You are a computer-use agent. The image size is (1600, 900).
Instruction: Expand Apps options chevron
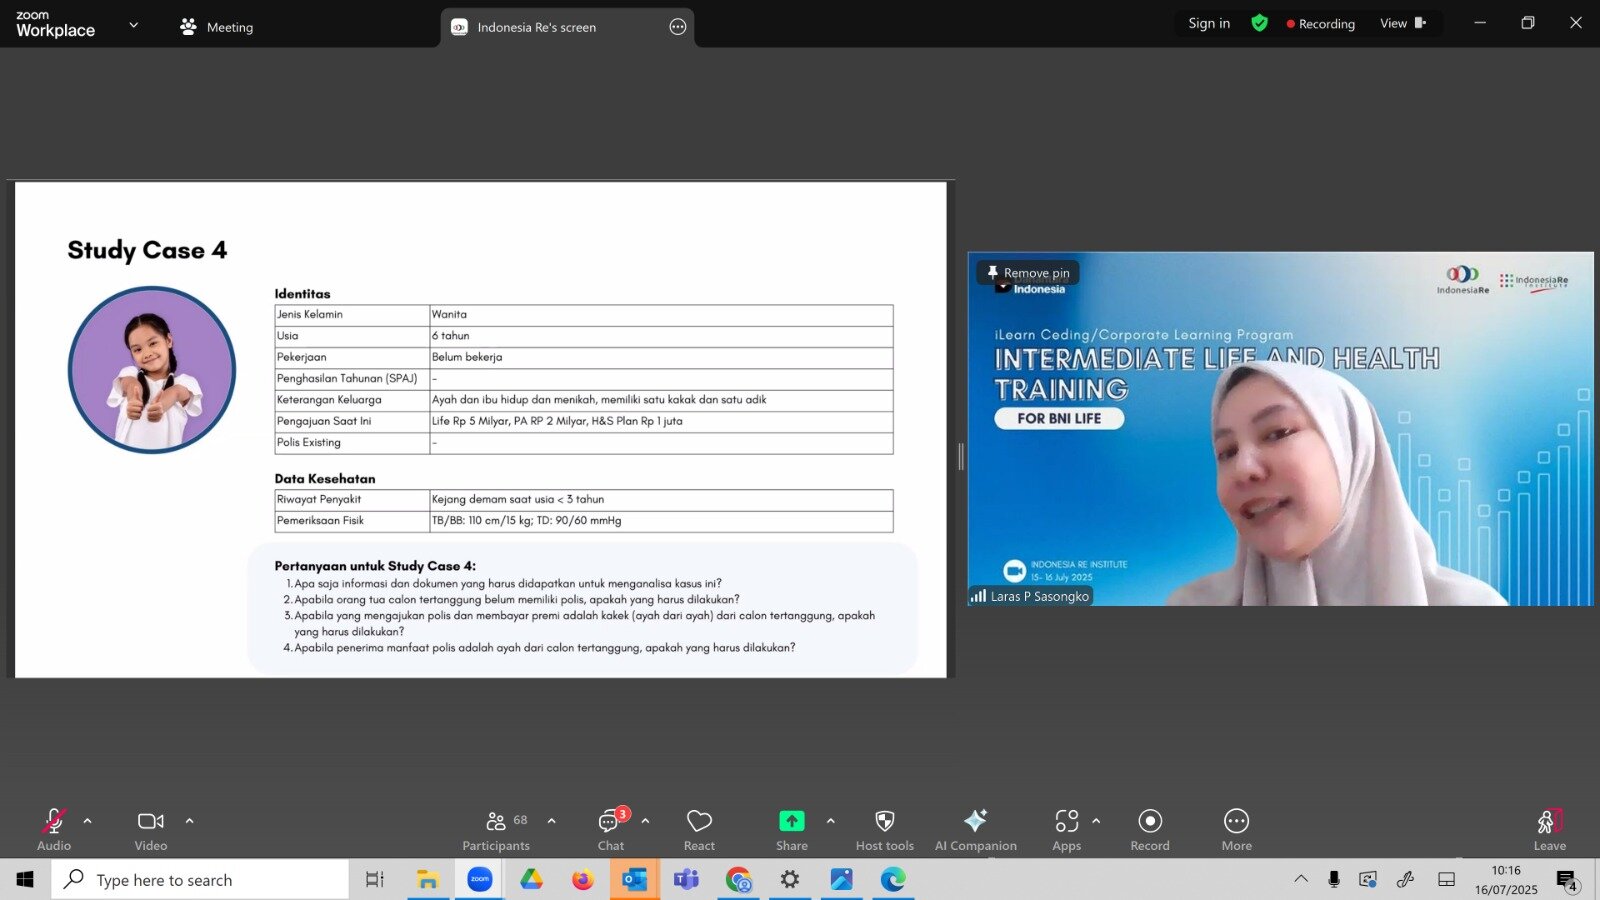[1096, 821]
